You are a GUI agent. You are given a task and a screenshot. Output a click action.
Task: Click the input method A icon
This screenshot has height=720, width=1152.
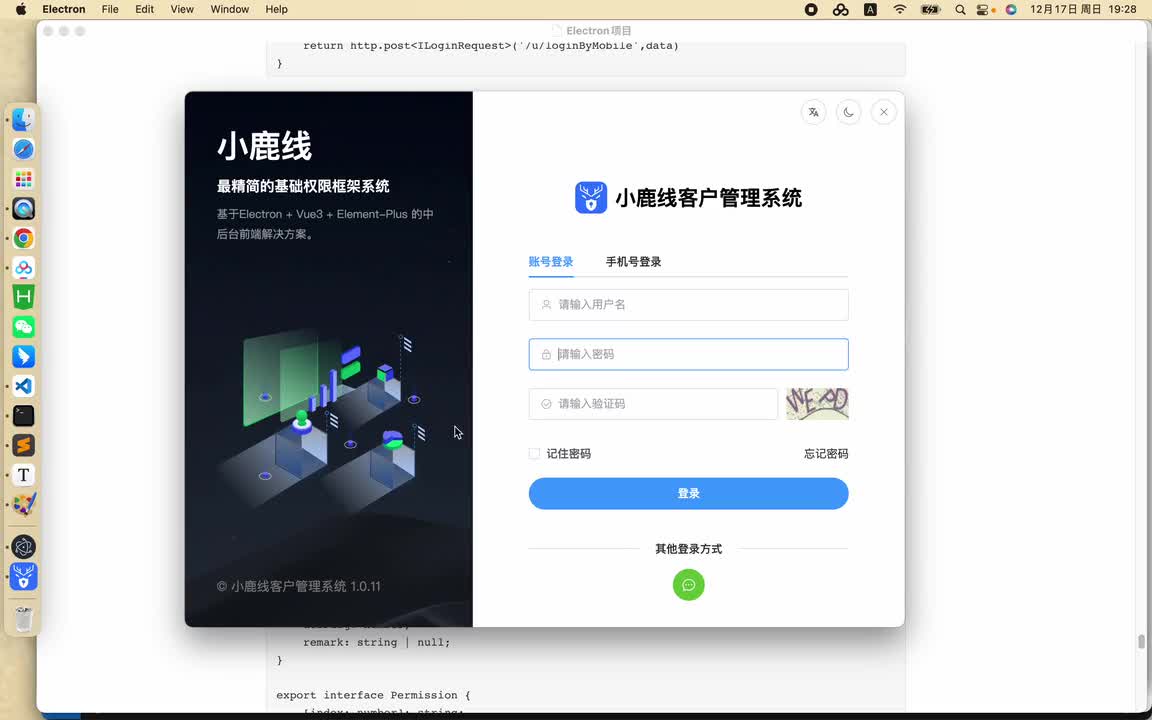click(x=871, y=9)
